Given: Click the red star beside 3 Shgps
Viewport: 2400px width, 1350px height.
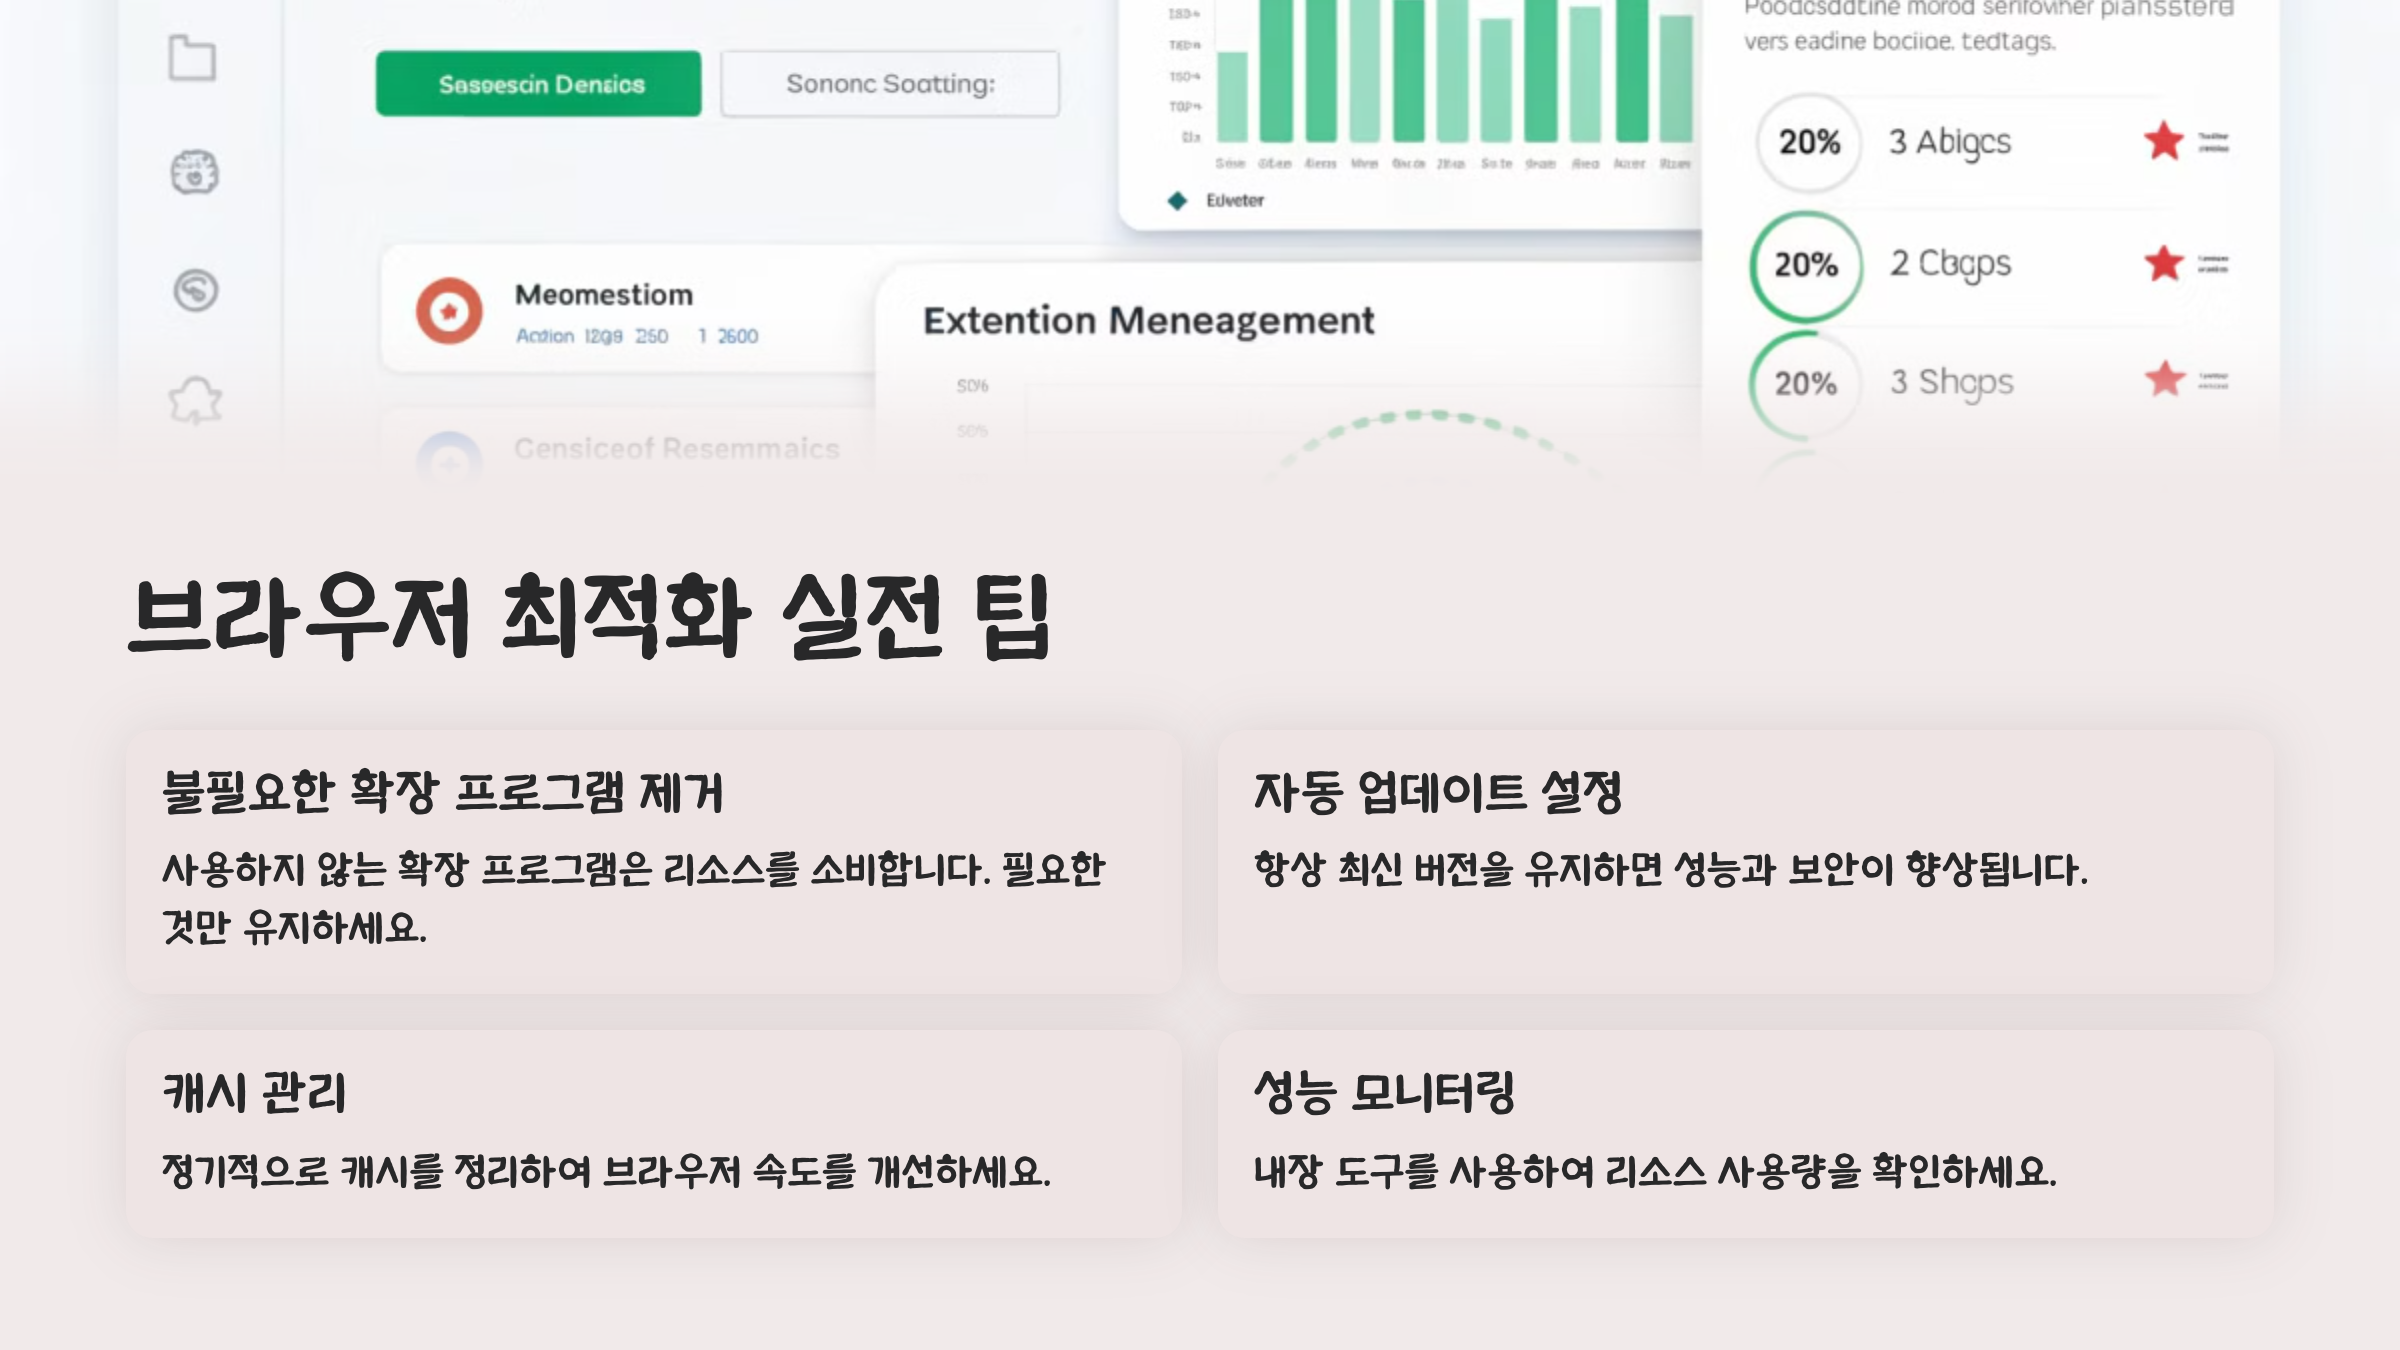Looking at the screenshot, I should 2164,379.
